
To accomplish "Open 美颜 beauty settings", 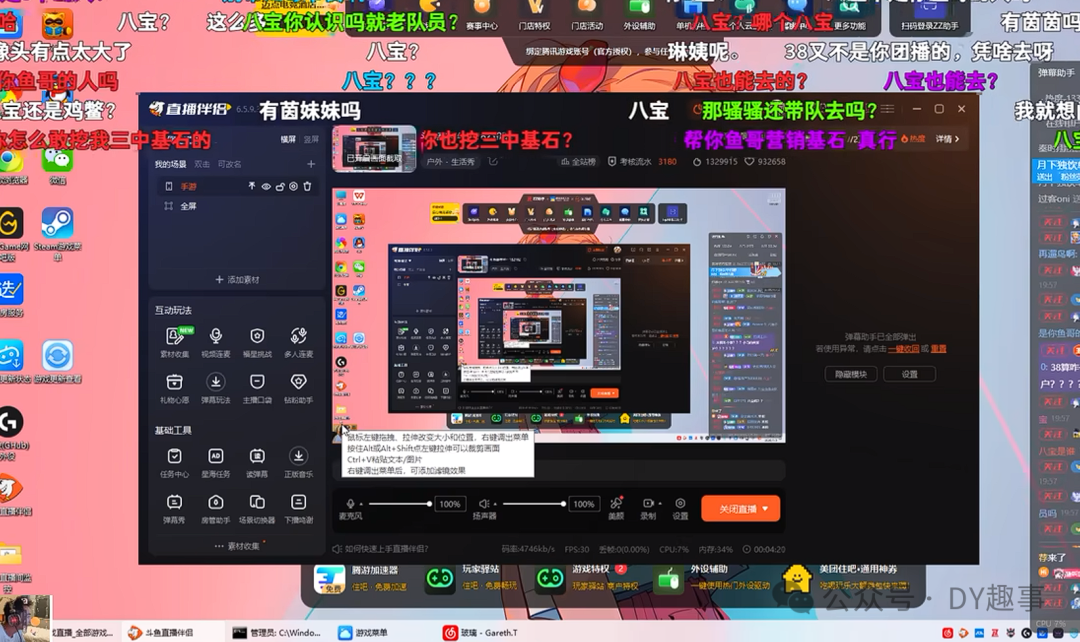I will pos(616,508).
